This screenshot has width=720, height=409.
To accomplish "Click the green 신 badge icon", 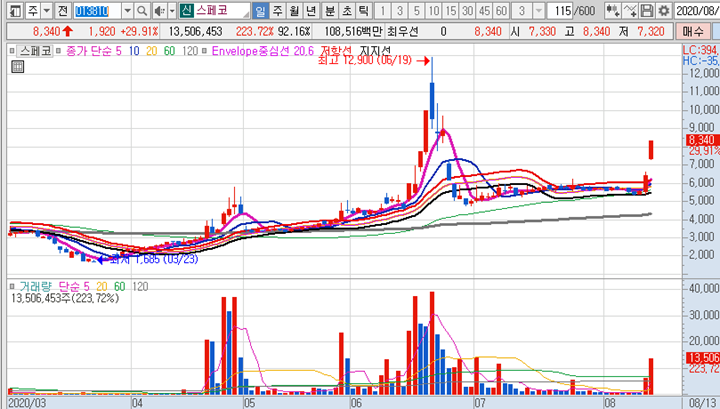I will pyautogui.click(x=186, y=11).
